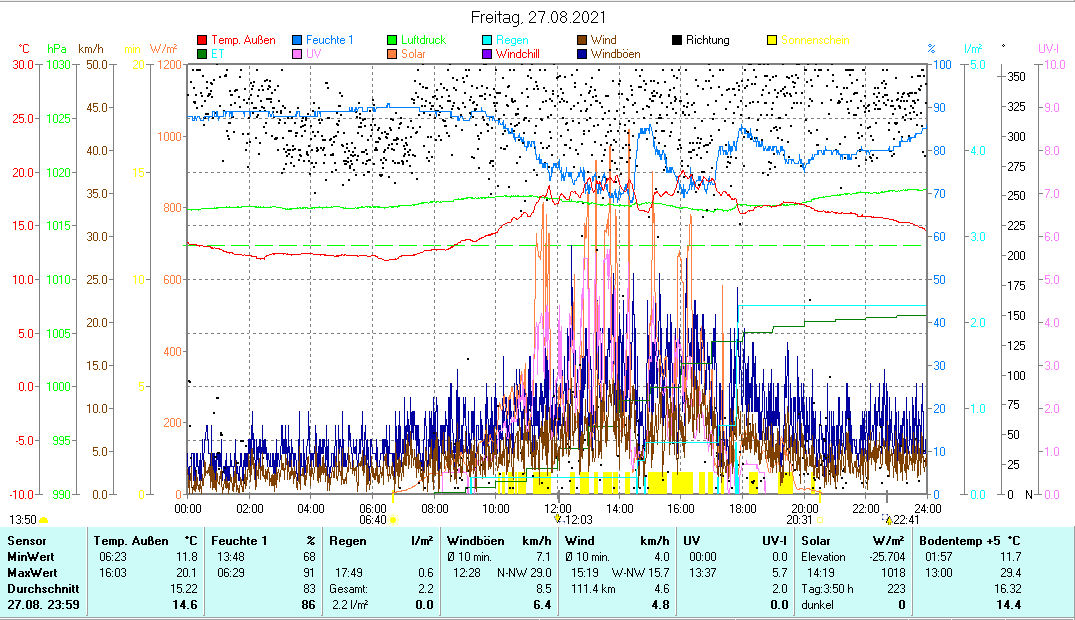1075x620 pixels.
Task: Click the Regen Gesamt value 2.2
Action: 426,590
